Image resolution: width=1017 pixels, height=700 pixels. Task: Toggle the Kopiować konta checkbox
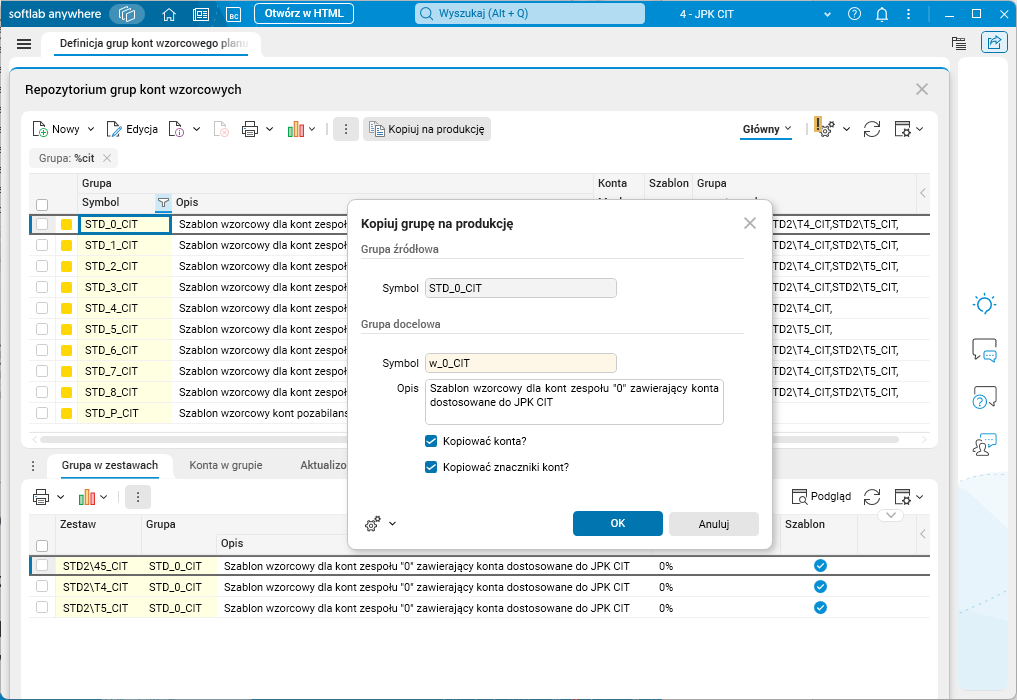tap(431, 441)
